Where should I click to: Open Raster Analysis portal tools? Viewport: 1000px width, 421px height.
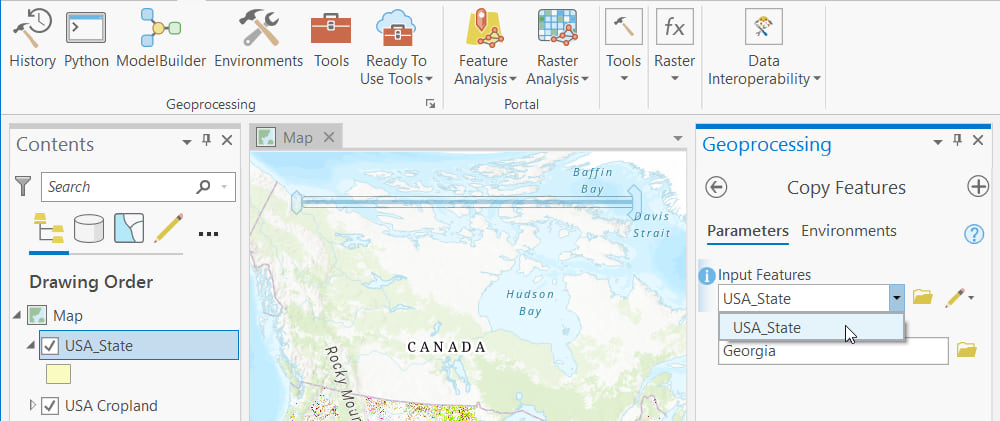click(557, 48)
